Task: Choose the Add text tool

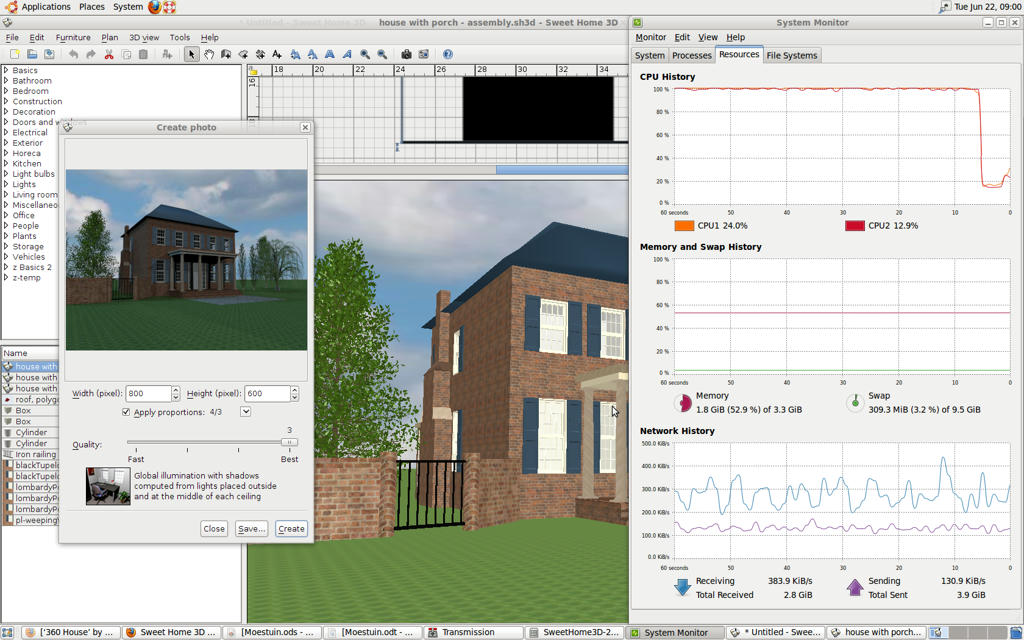Action: (x=277, y=54)
